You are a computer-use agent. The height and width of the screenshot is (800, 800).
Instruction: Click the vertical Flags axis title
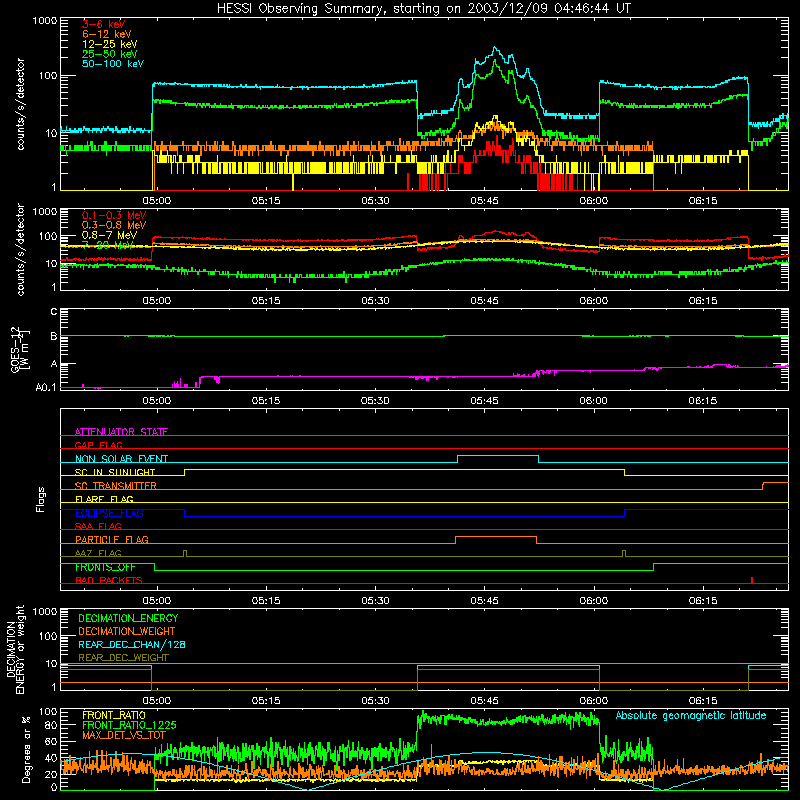(x=41, y=499)
